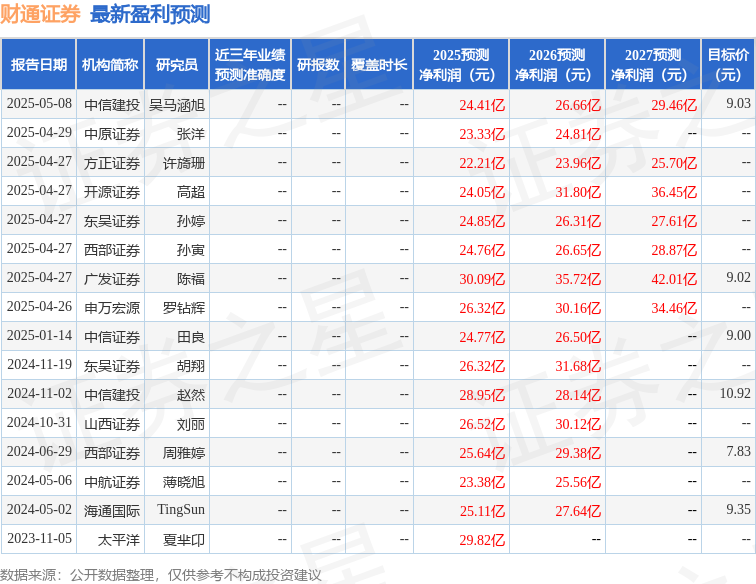This screenshot has width=756, height=584.
Task: Select institution 开源证券
Action: [x=112, y=192]
